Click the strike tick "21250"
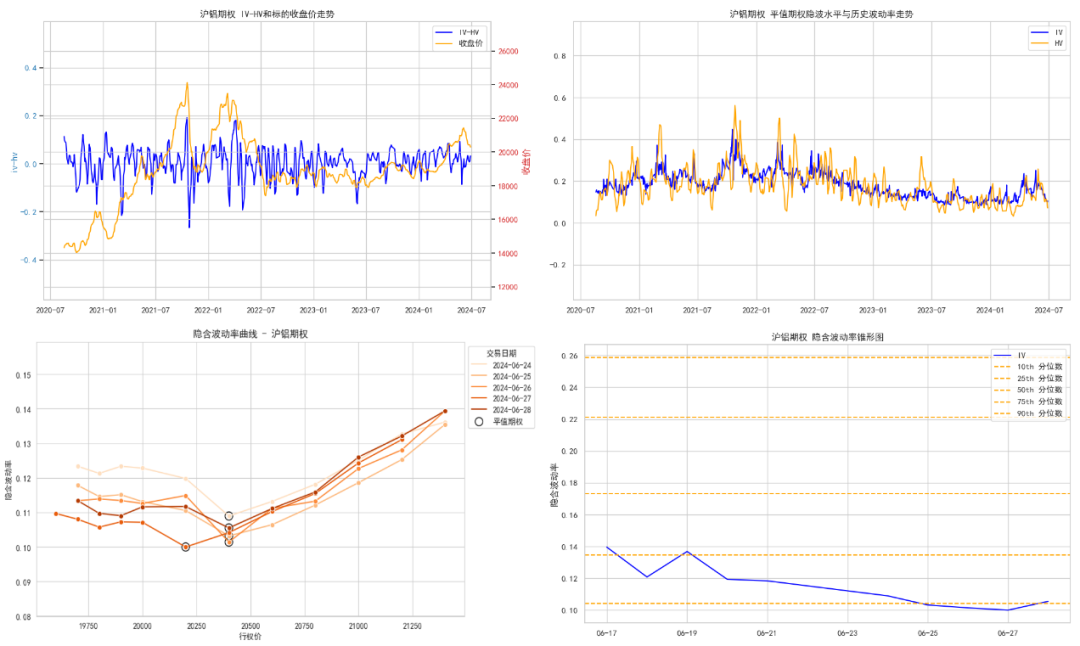The height and width of the screenshot is (646, 1080). pyautogui.click(x=411, y=627)
